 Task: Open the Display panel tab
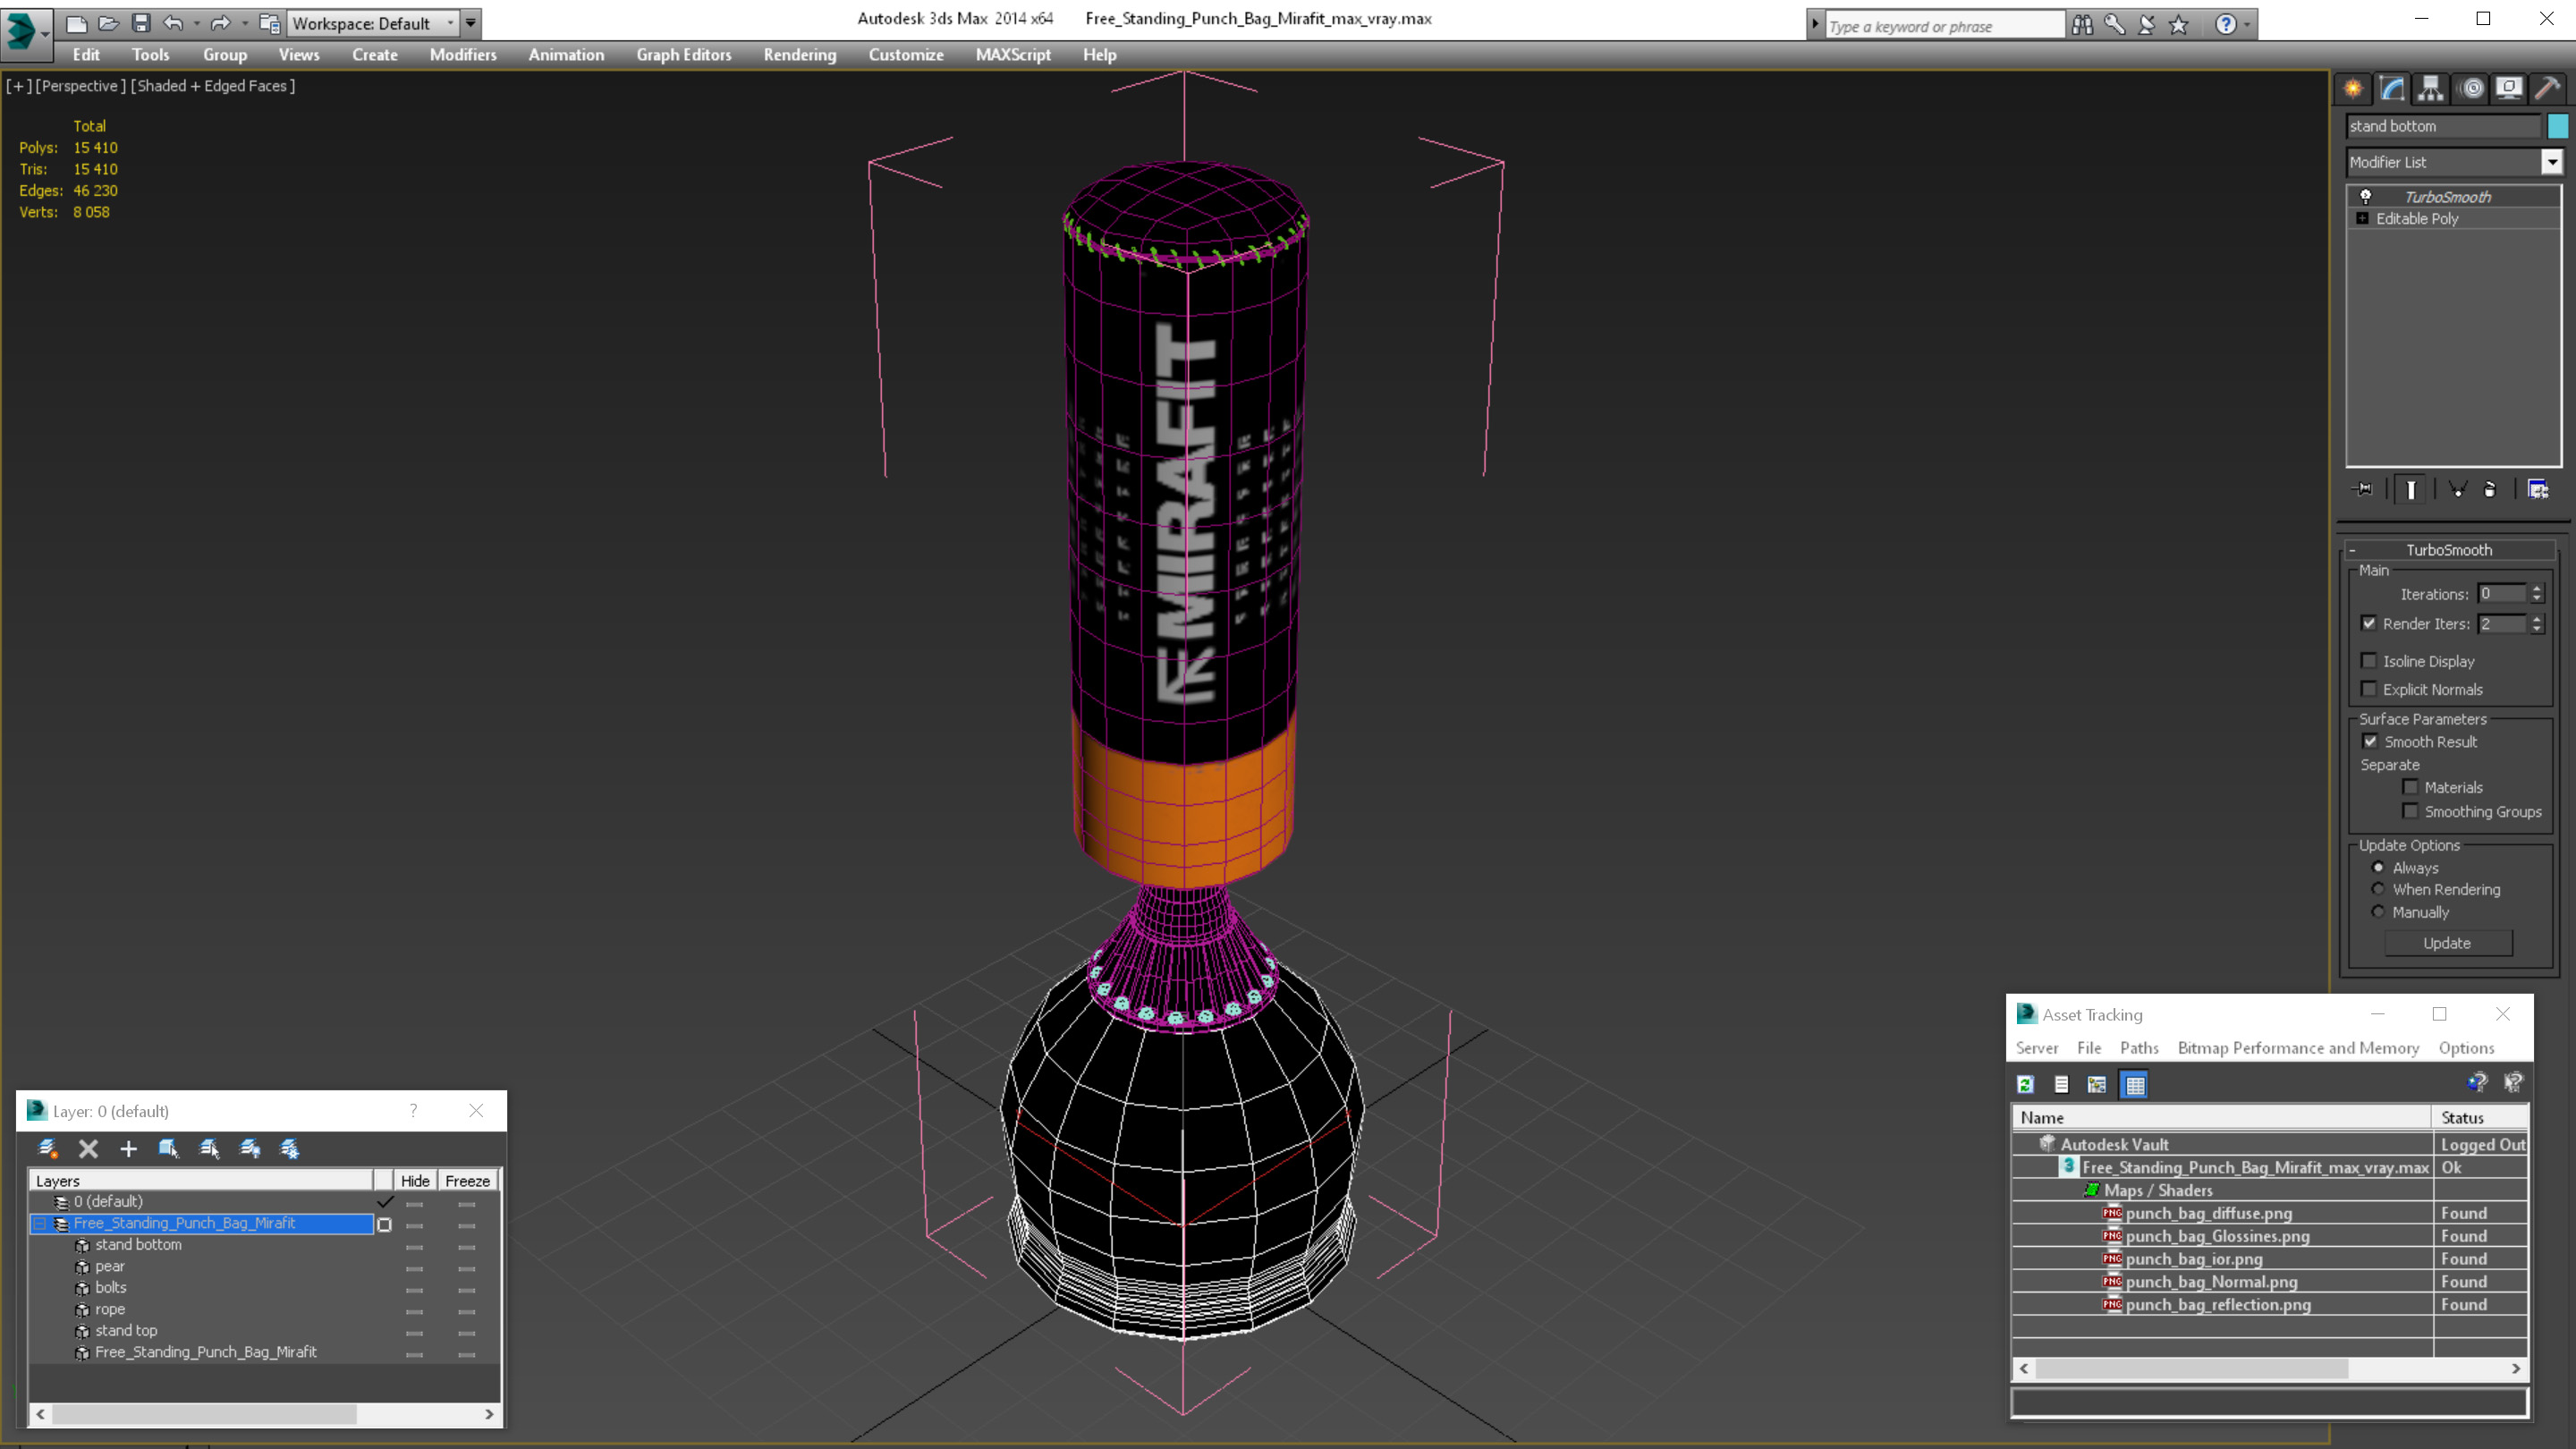(x=2509, y=88)
